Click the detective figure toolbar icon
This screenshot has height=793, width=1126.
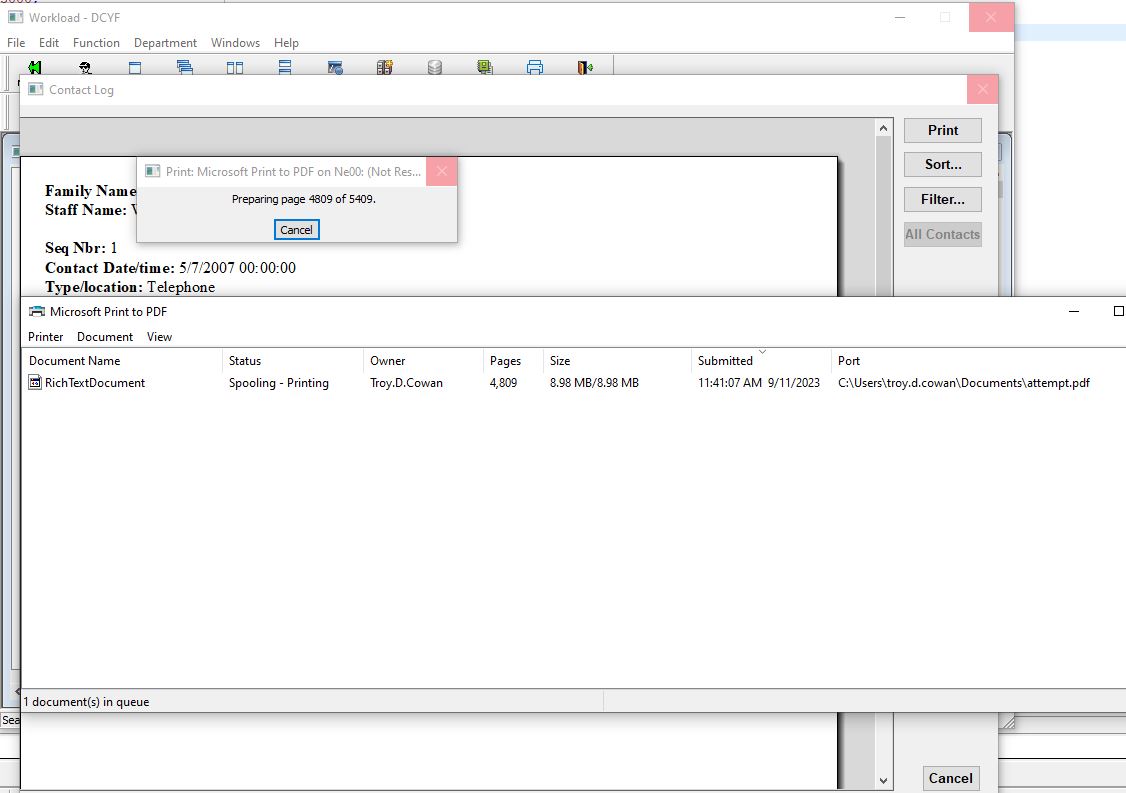click(85, 68)
